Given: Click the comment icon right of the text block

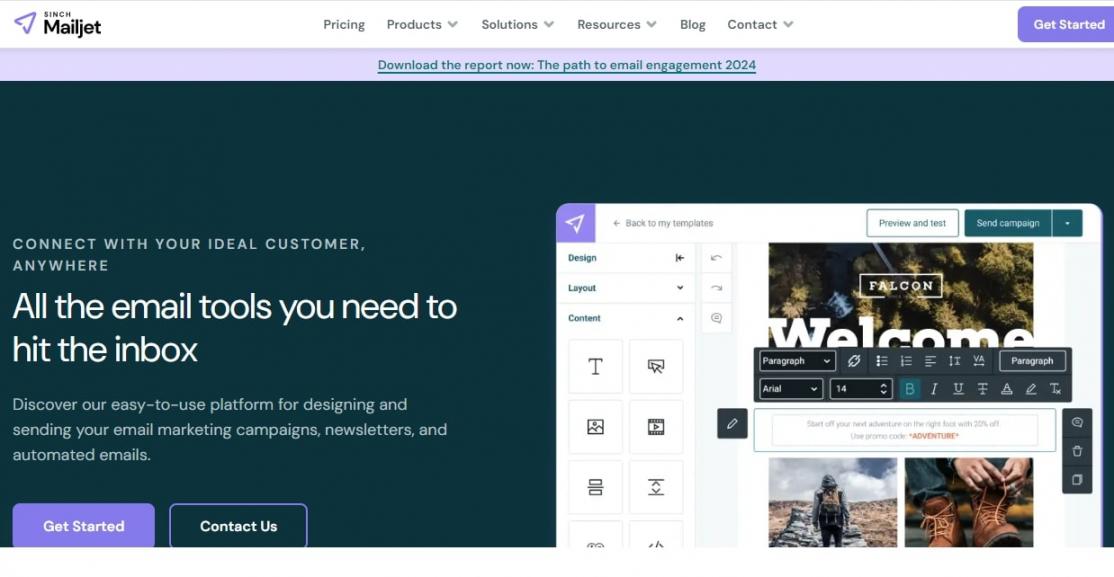Looking at the screenshot, I should click(1077, 423).
